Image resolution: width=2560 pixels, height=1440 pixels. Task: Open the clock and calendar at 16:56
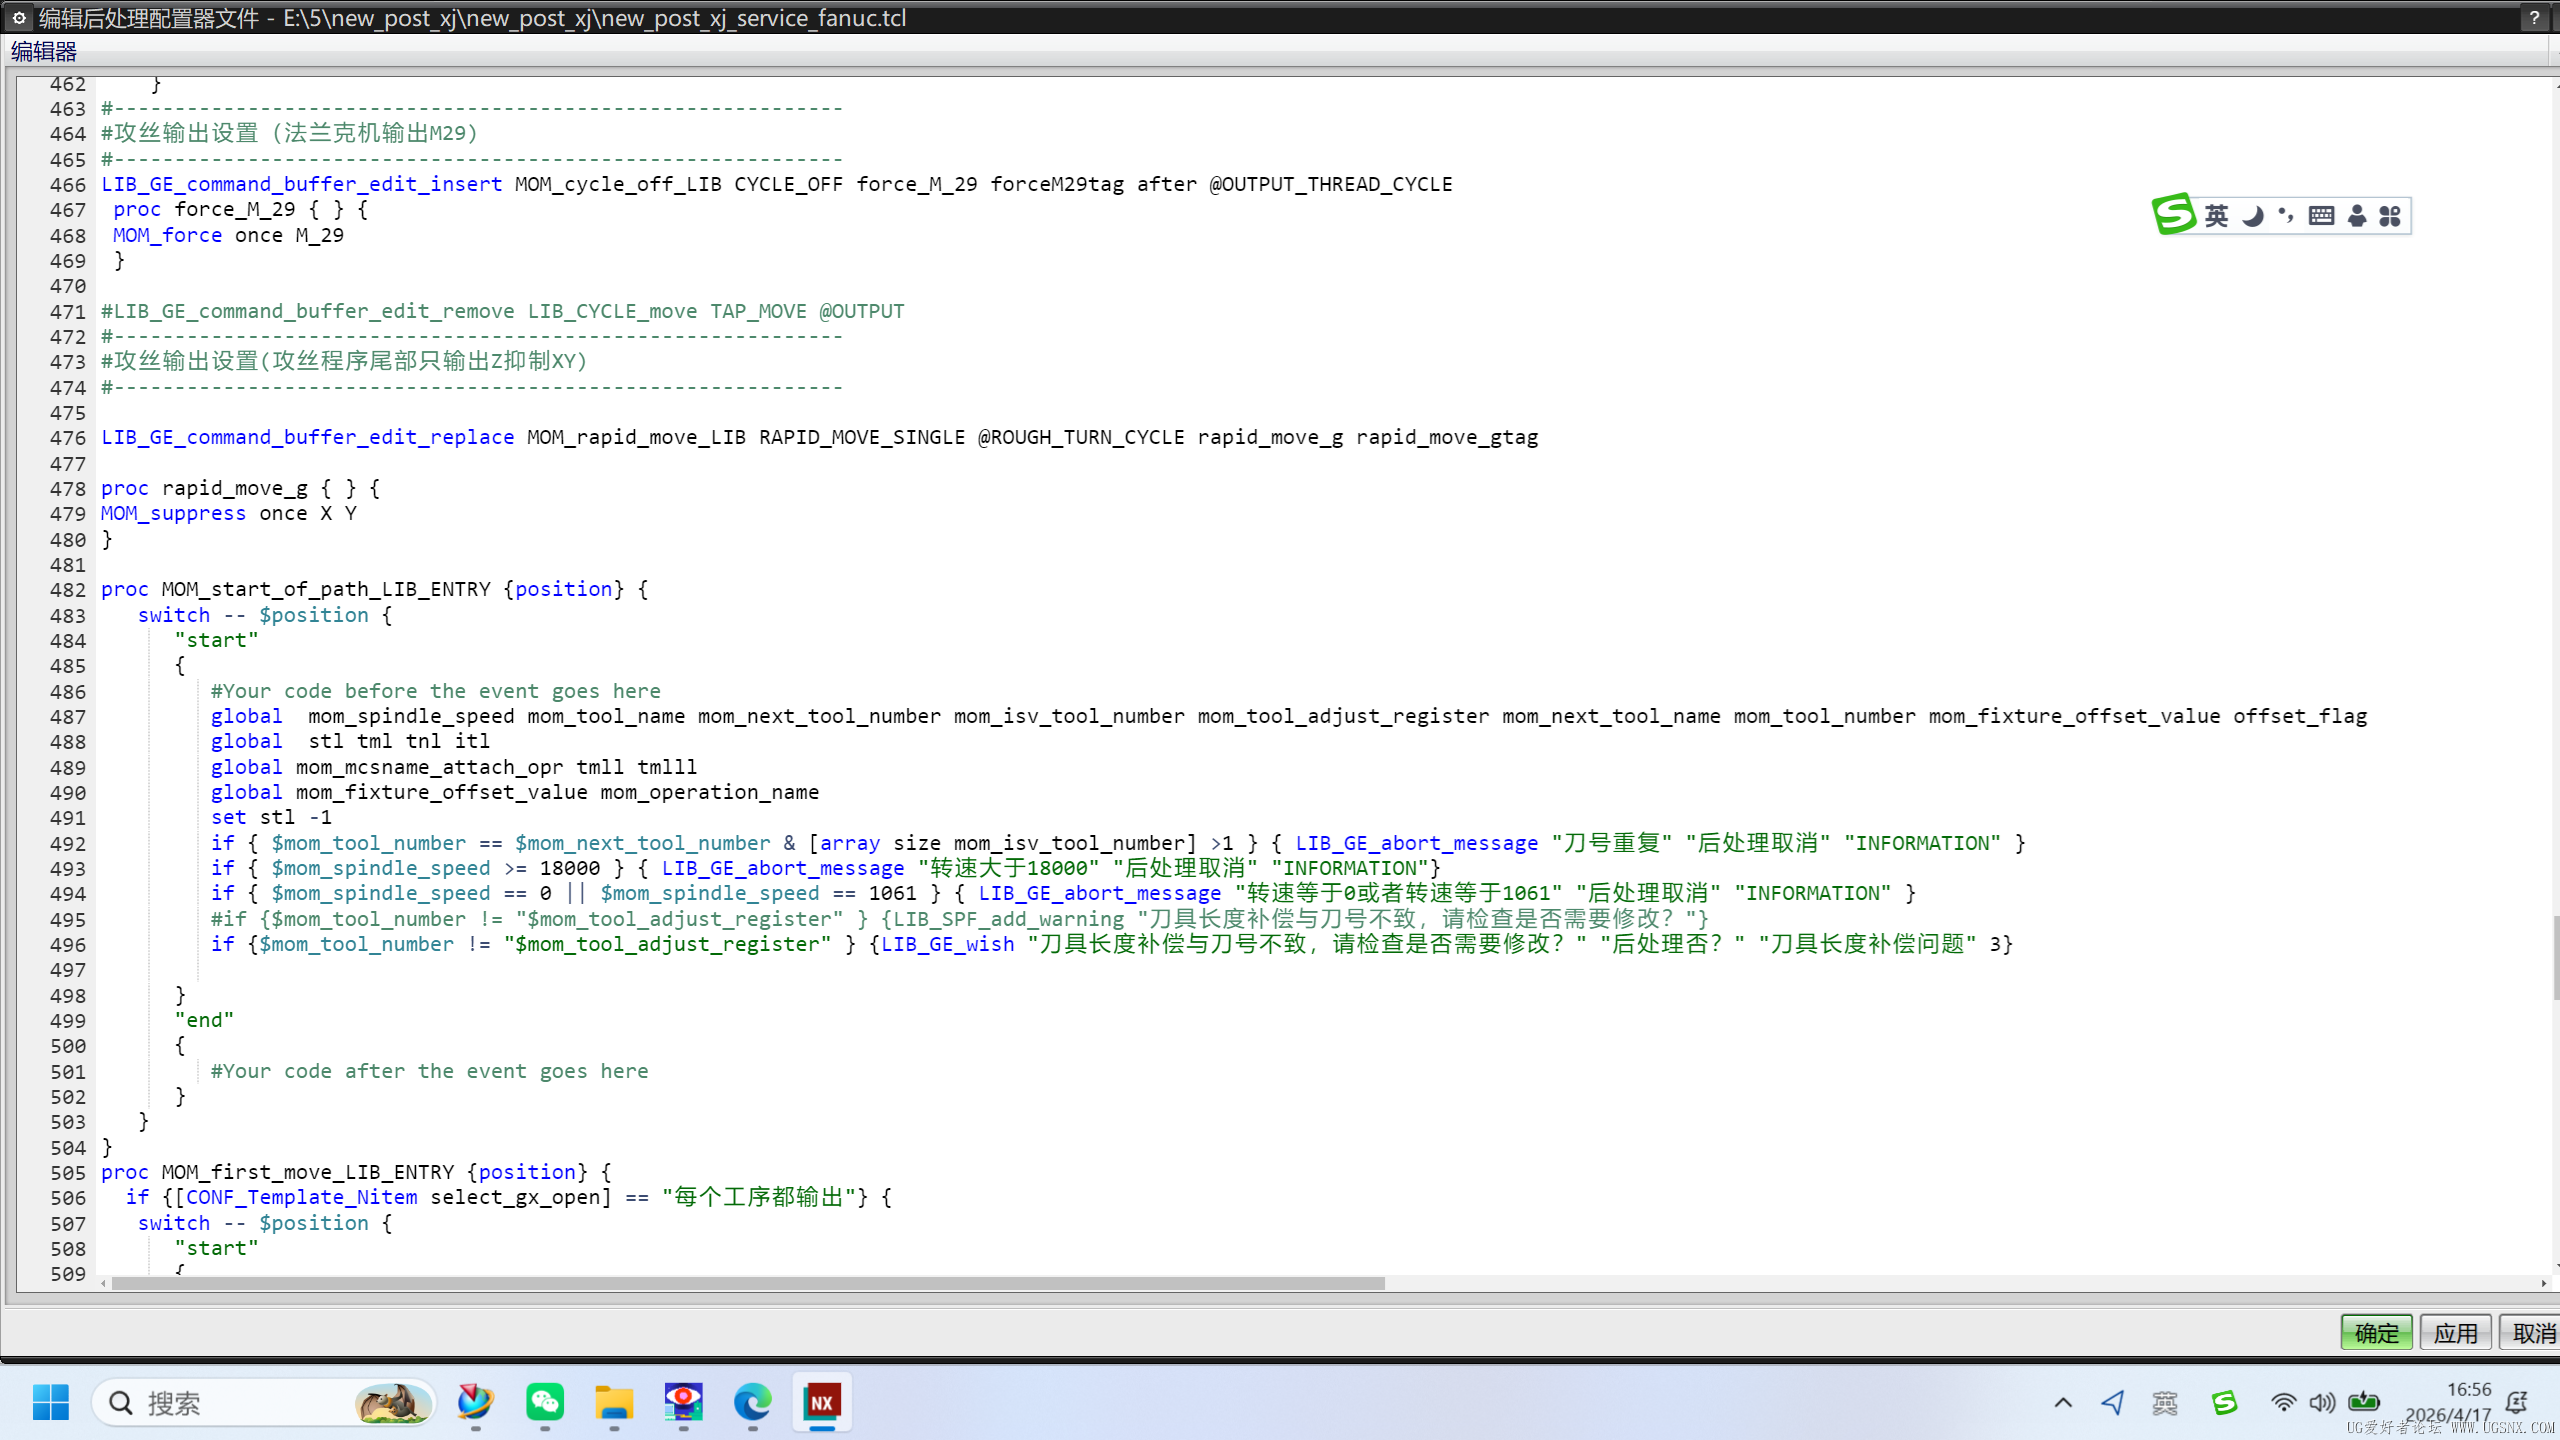pyautogui.click(x=2448, y=1402)
